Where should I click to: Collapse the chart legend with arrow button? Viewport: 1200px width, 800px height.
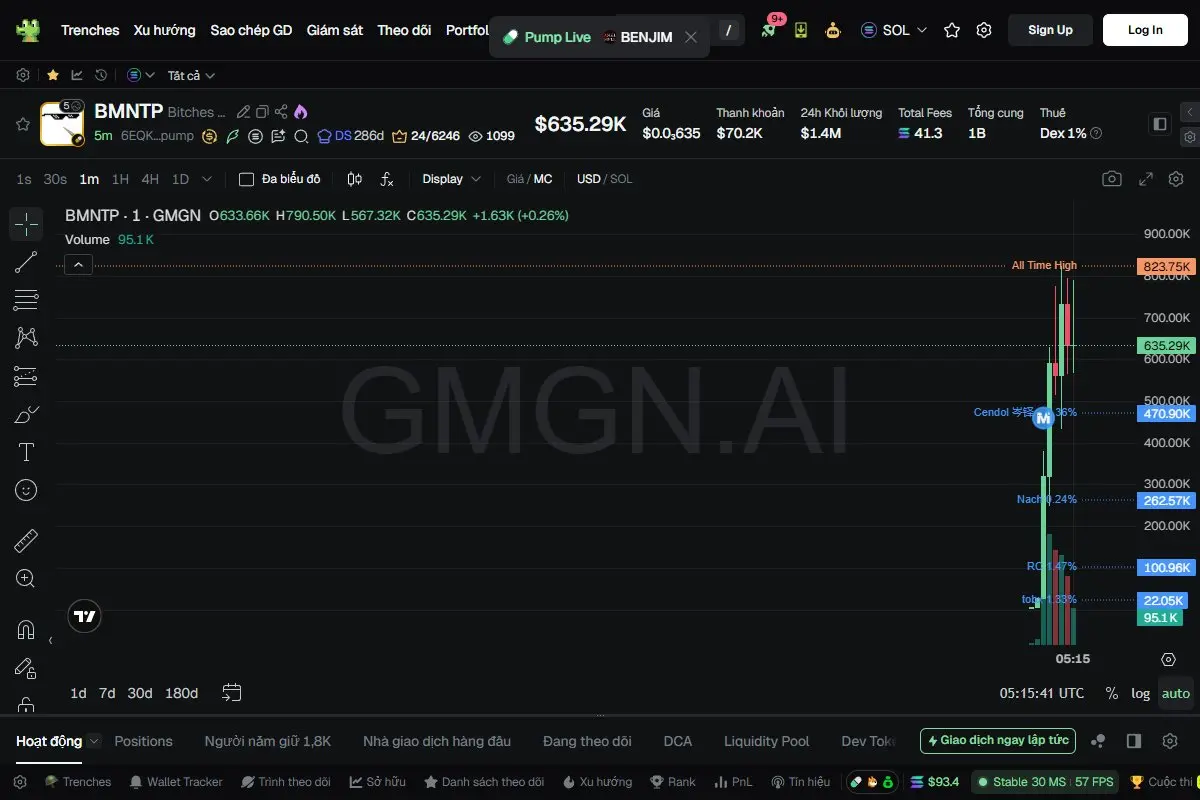[79, 265]
